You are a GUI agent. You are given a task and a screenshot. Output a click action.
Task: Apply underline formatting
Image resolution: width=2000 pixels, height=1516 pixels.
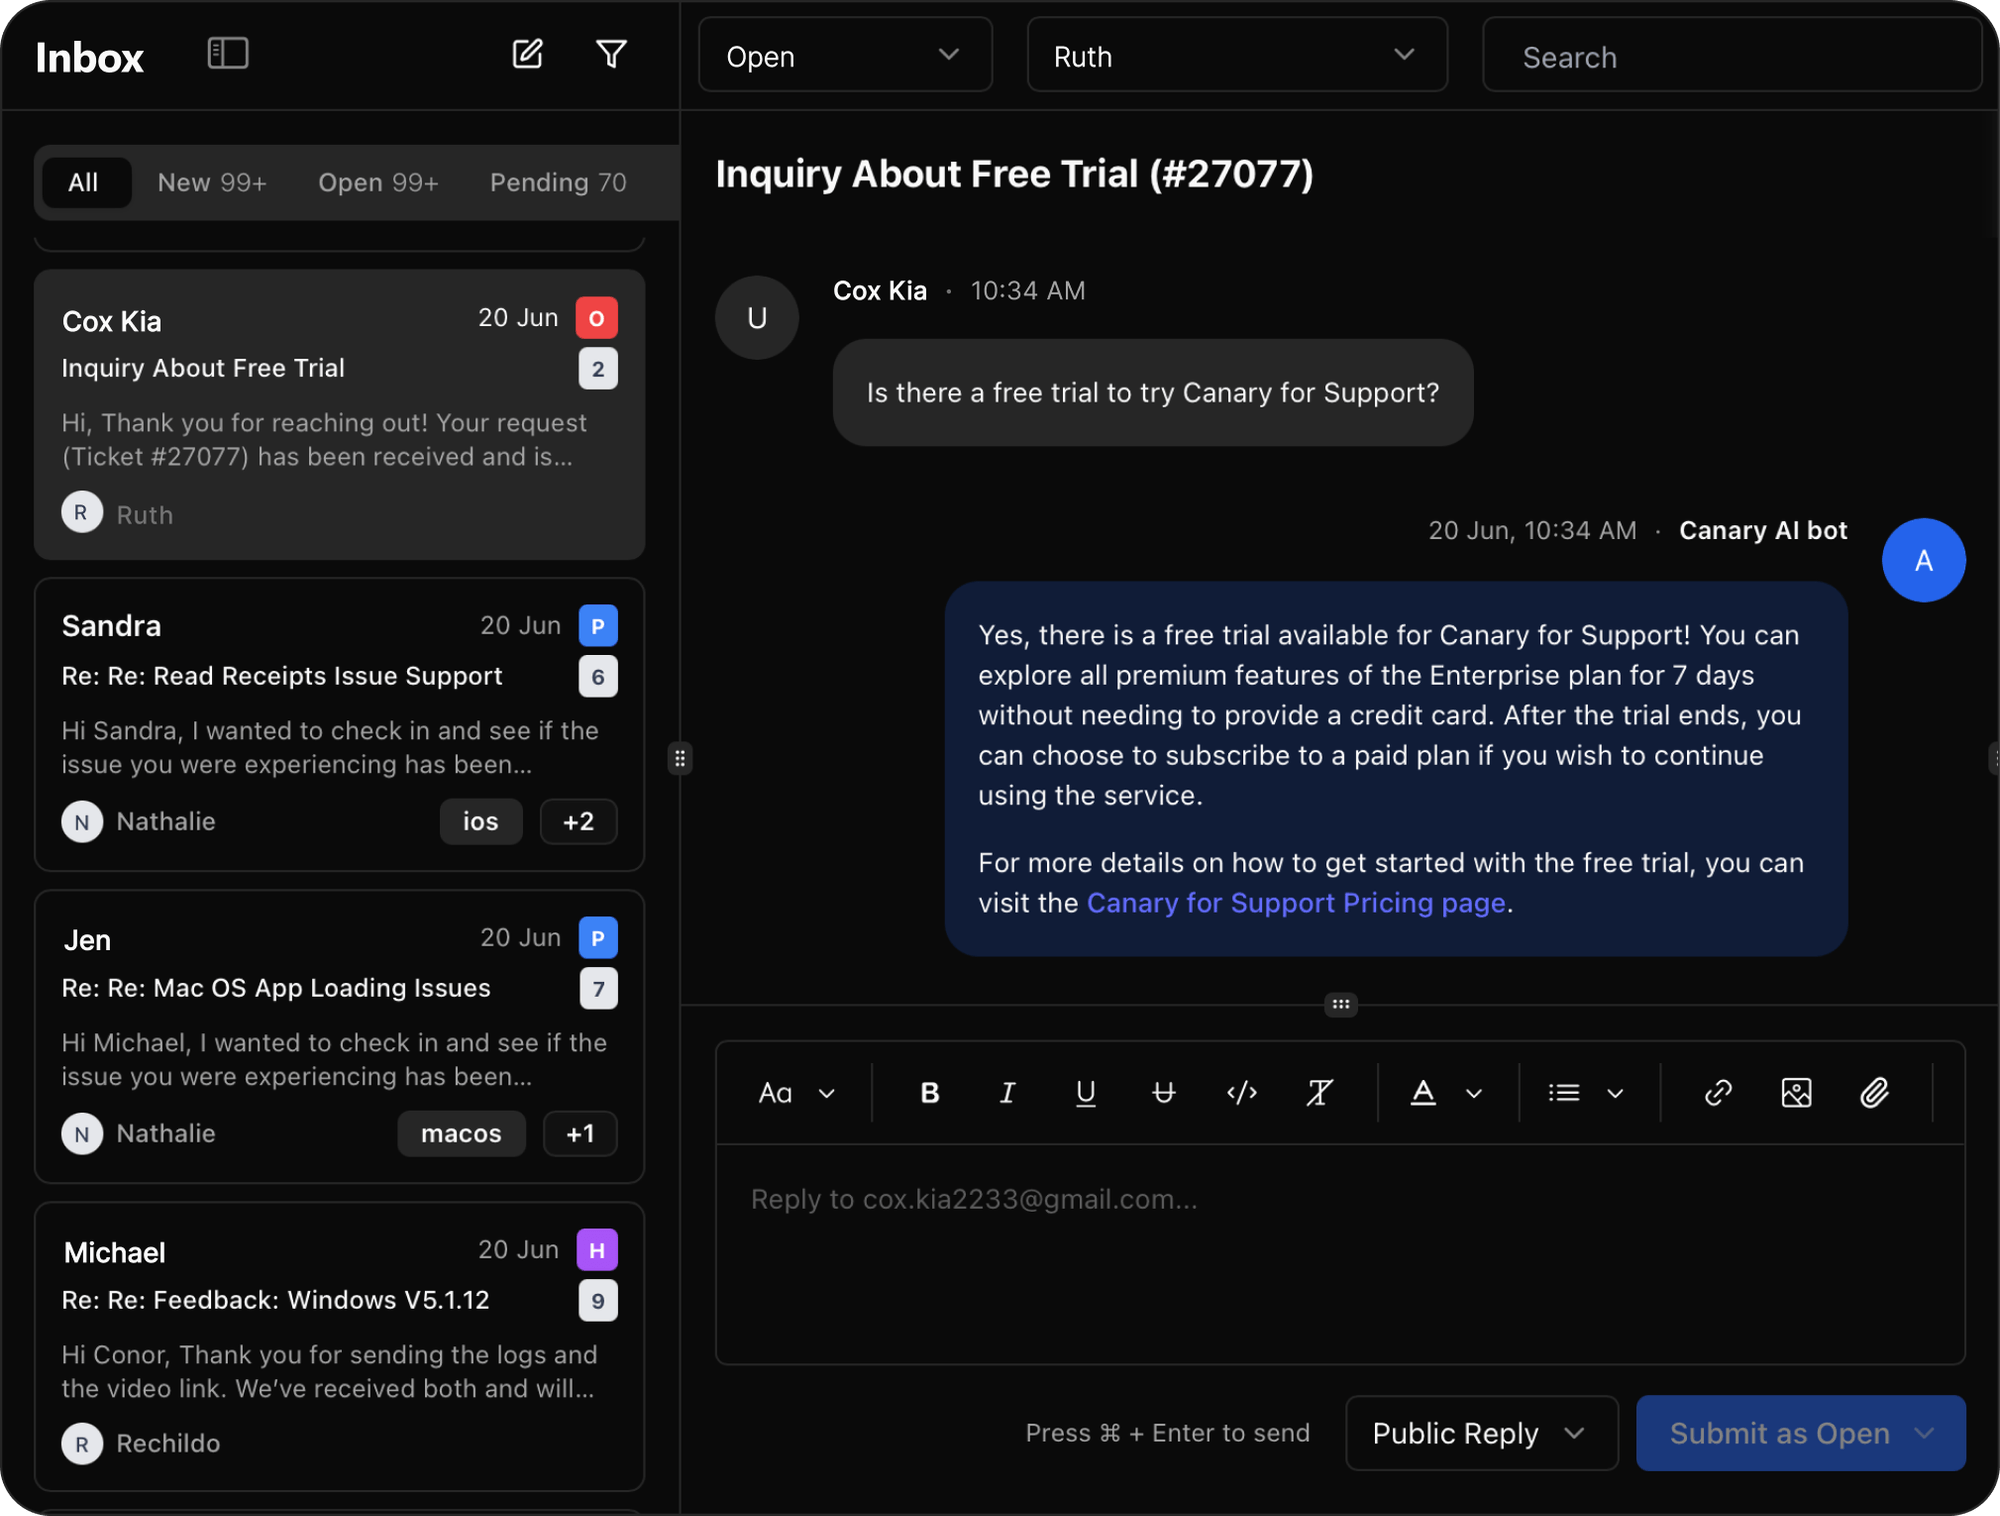tap(1085, 1093)
